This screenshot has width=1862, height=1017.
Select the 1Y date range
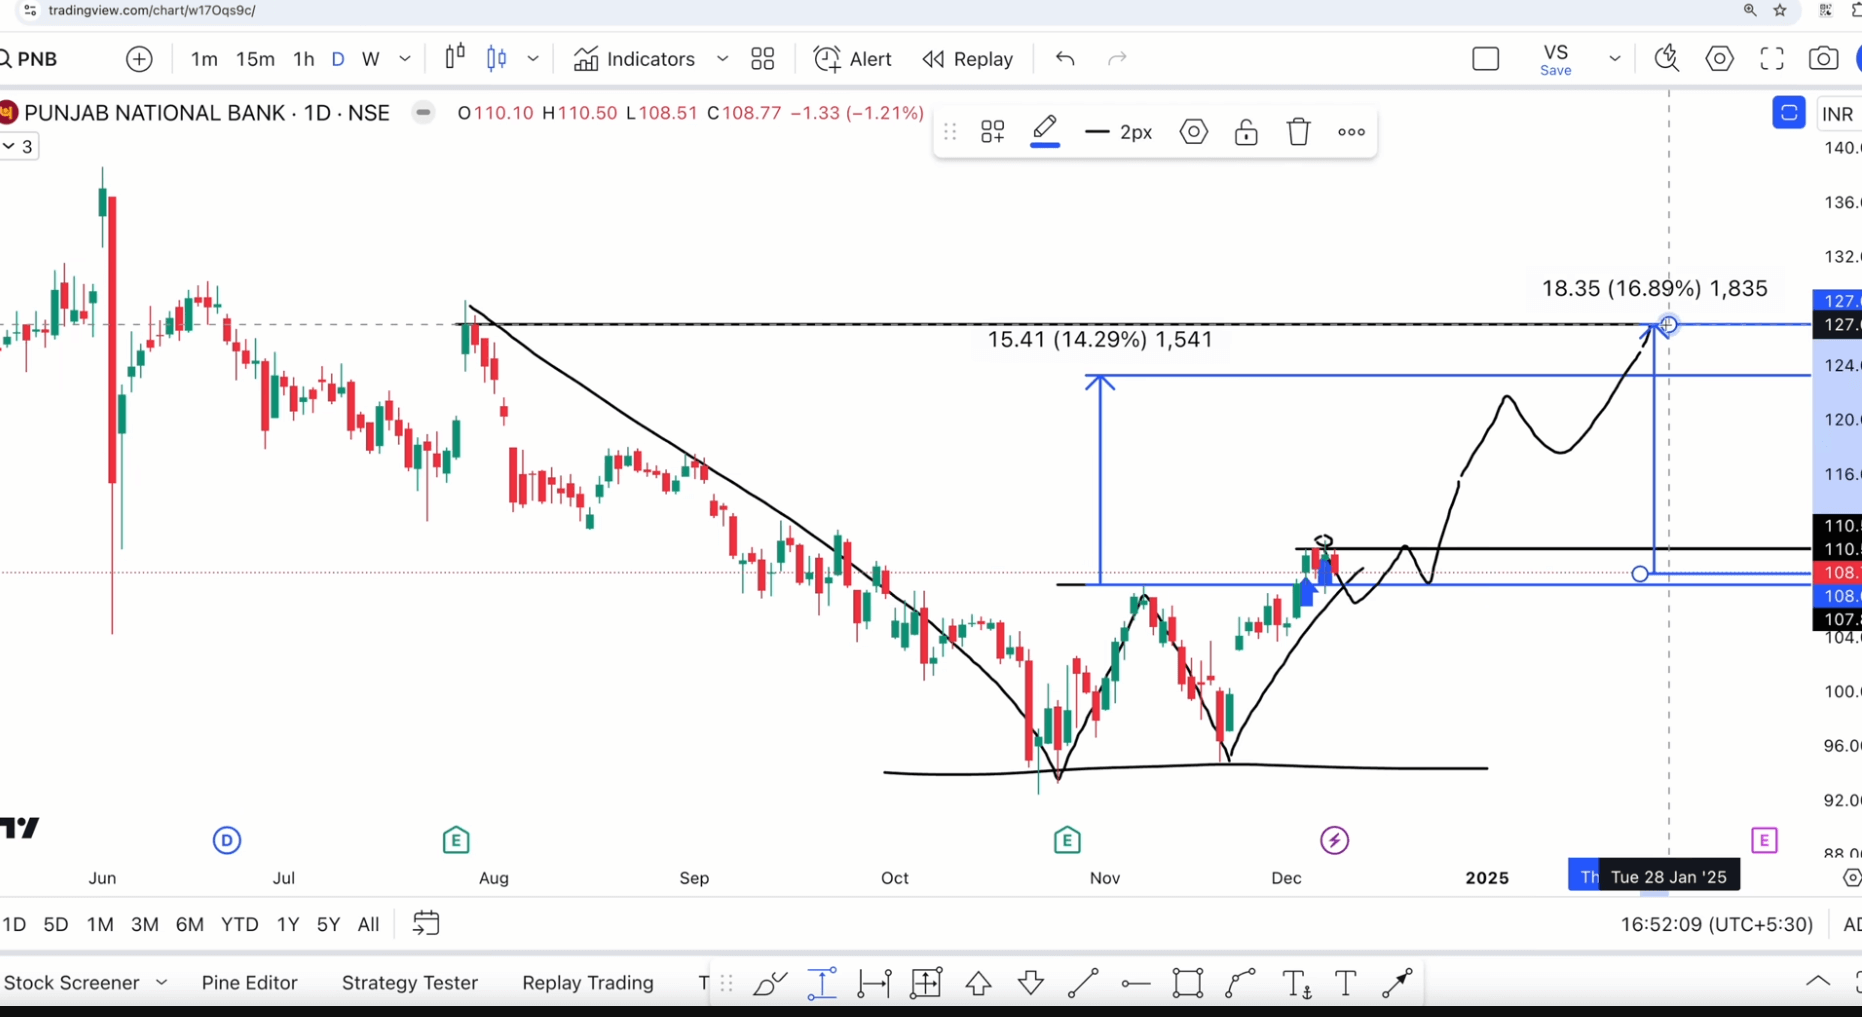(288, 924)
